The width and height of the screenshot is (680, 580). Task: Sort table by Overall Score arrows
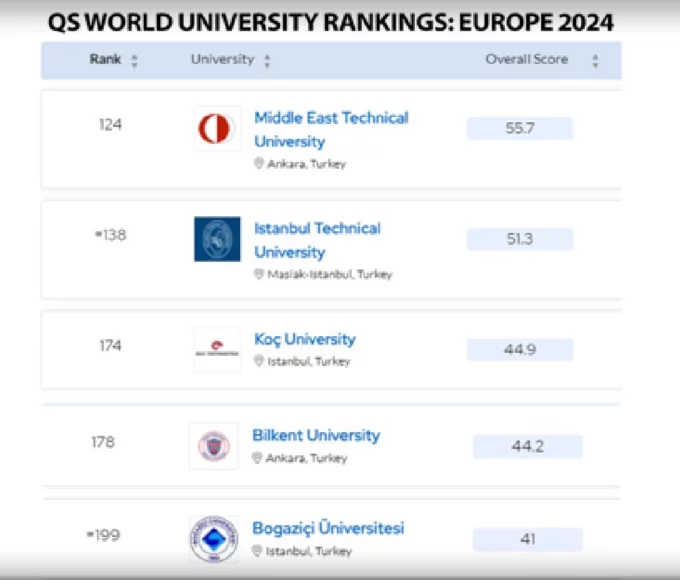pos(595,61)
